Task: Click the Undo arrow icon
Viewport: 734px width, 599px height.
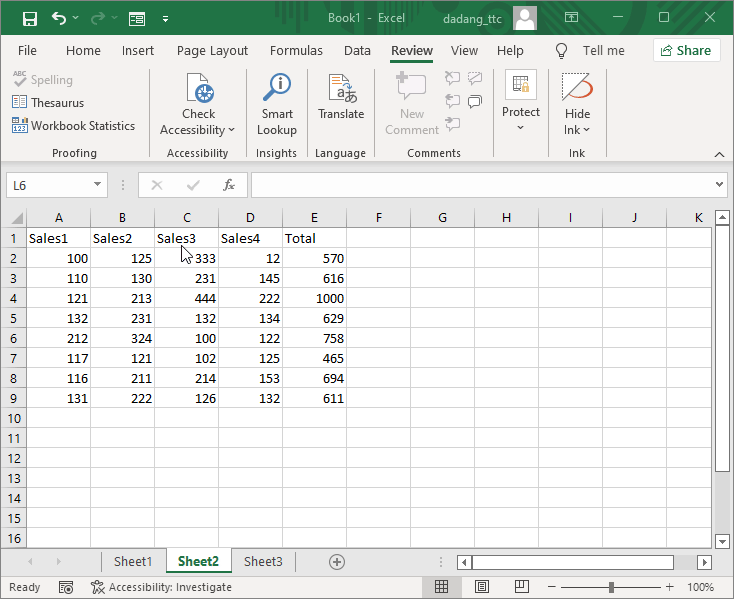Action: click(58, 18)
